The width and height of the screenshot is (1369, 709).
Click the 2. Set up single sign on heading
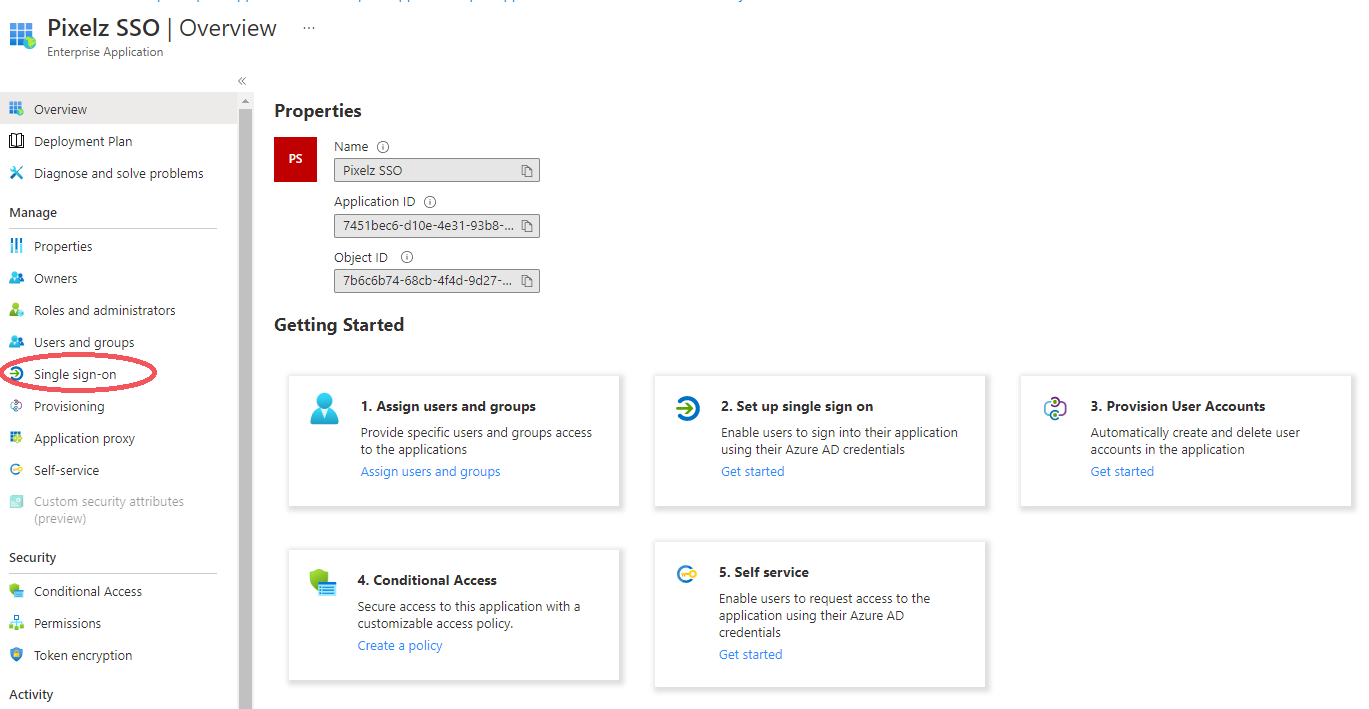click(x=797, y=407)
